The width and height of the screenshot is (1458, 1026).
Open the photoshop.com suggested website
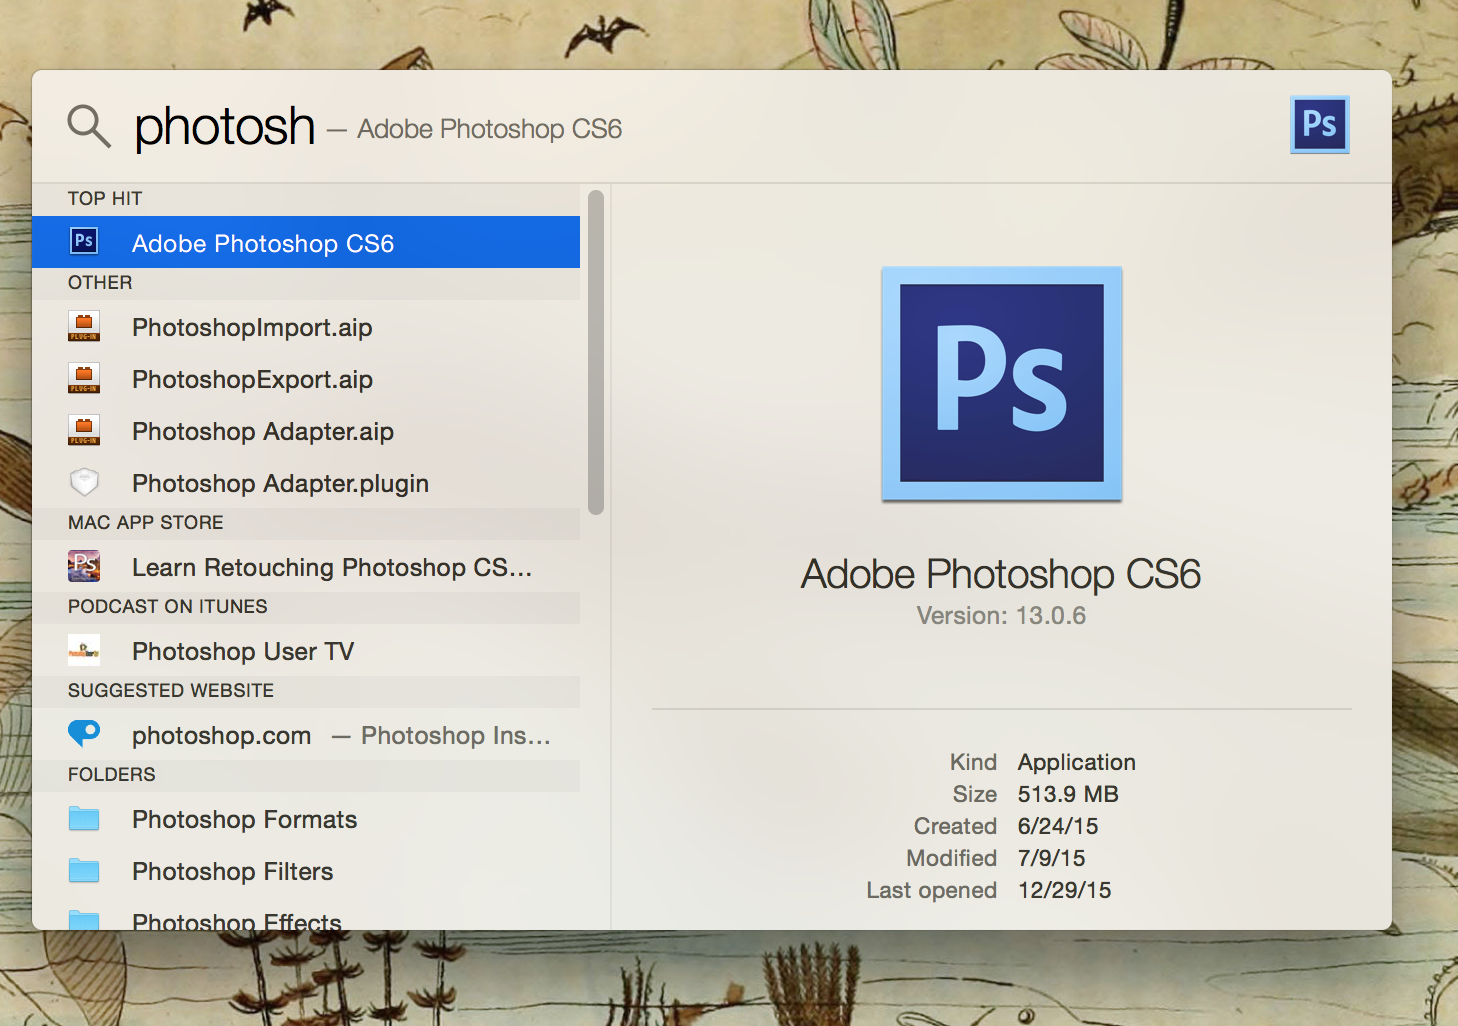tap(306, 734)
